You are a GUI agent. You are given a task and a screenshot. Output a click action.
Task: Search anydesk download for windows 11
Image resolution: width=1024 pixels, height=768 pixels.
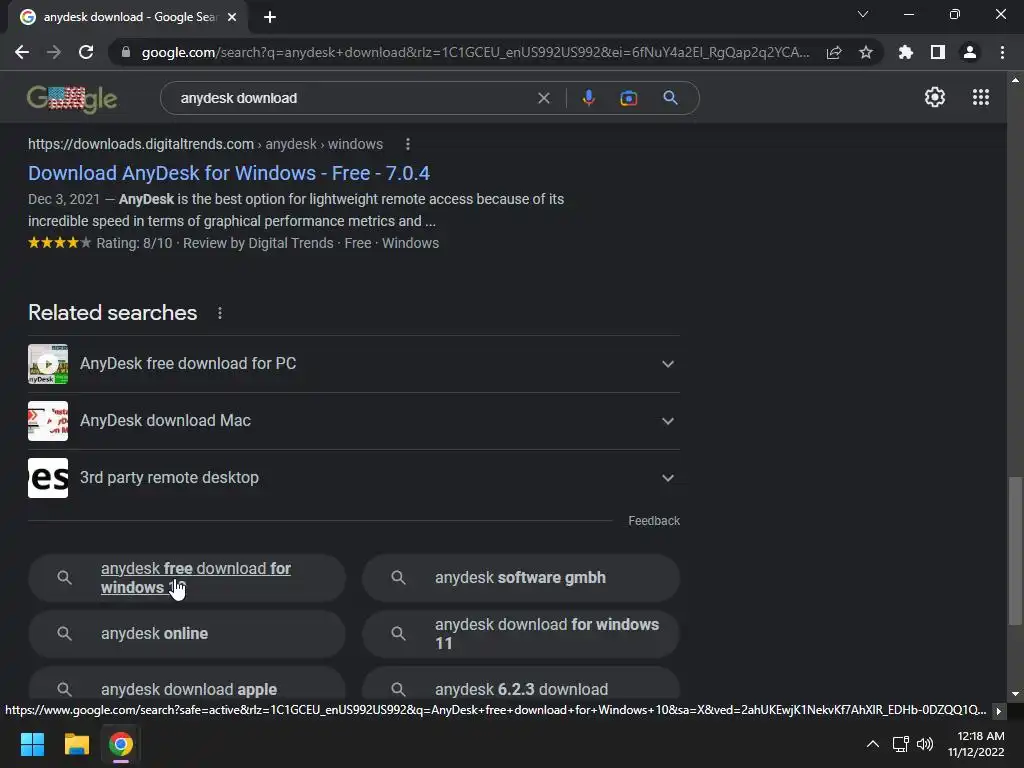[x=520, y=633]
